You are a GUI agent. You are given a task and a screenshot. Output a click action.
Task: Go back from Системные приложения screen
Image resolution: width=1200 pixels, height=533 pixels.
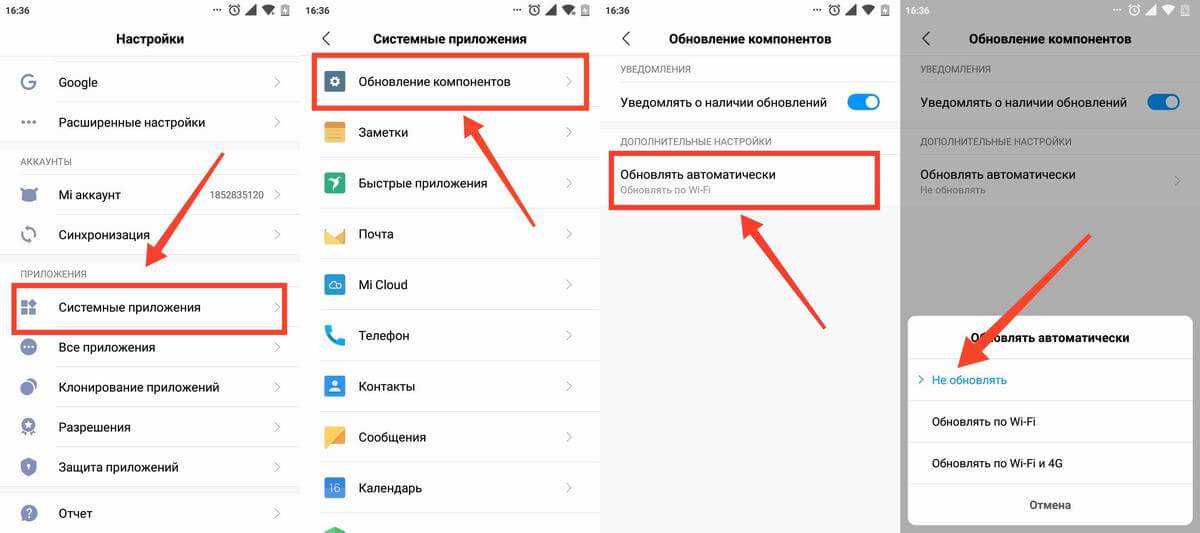point(326,39)
